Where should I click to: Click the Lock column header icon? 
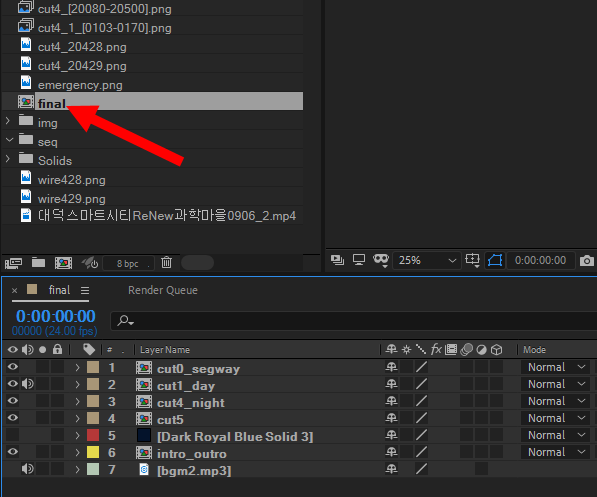point(57,349)
